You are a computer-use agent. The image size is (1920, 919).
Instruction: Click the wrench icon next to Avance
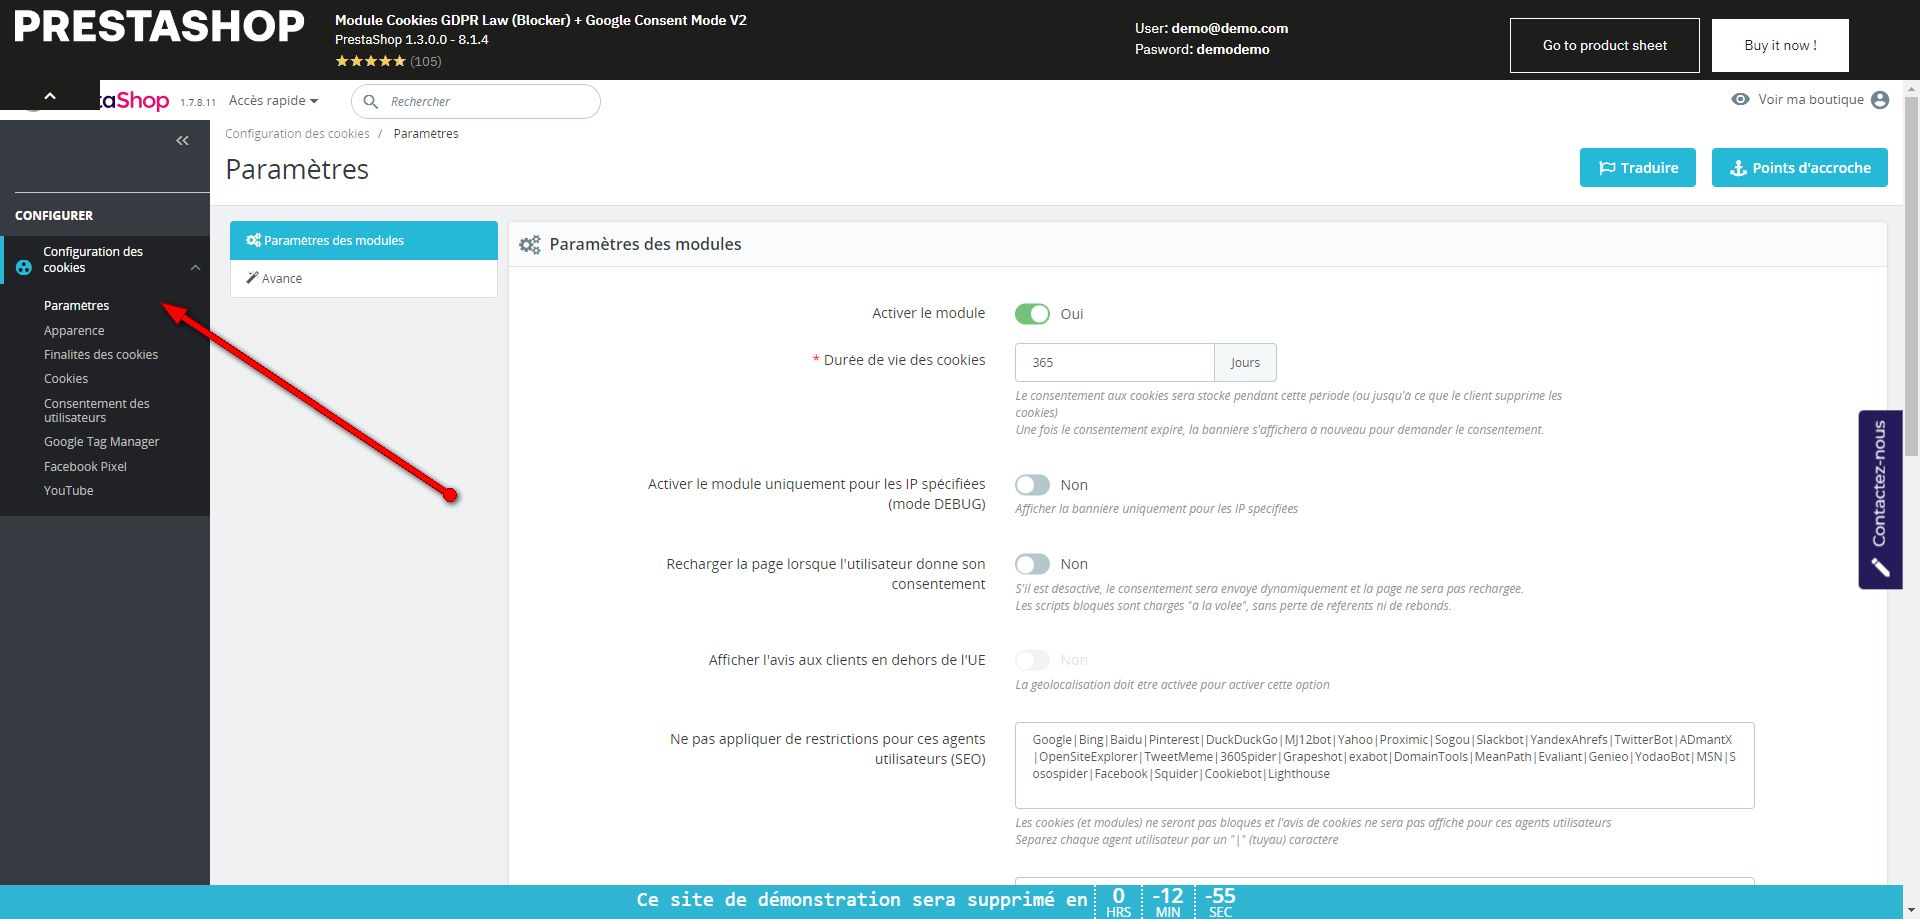tap(252, 278)
